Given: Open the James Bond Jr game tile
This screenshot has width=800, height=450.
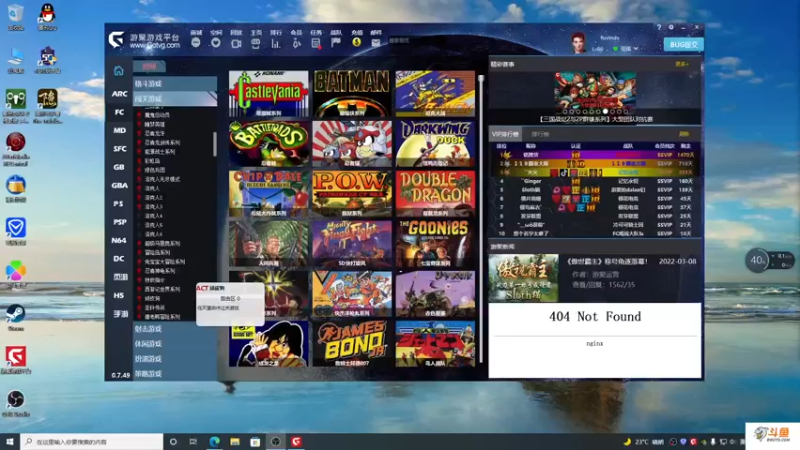Looking at the screenshot, I should (352, 344).
